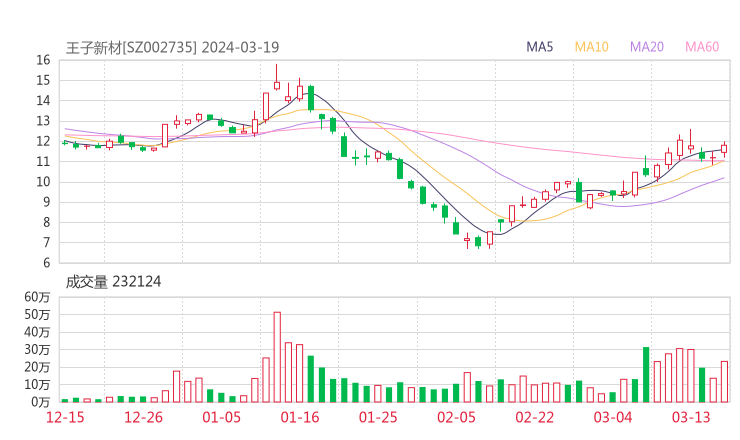Image resolution: width=740 pixels, height=440 pixels.
Task: Click the 30万 volume axis label
Action: coord(37,349)
